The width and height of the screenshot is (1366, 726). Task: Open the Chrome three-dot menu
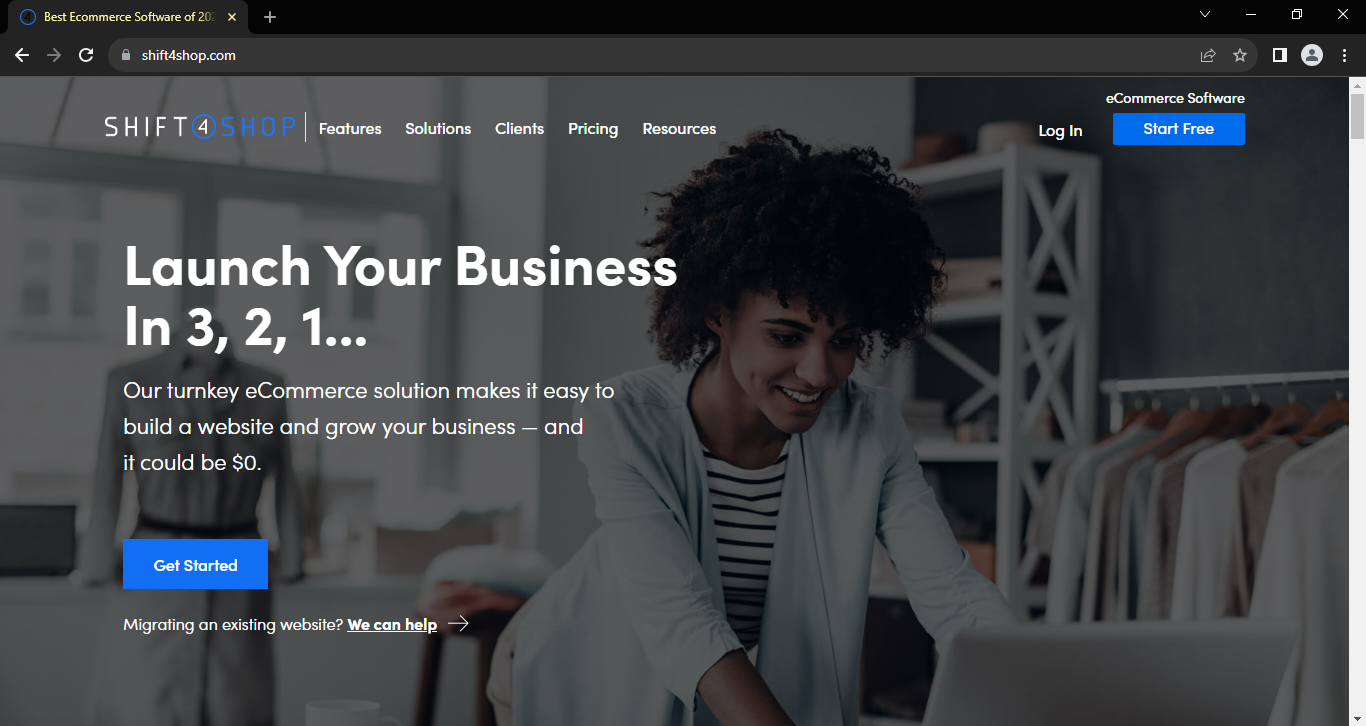[1344, 55]
